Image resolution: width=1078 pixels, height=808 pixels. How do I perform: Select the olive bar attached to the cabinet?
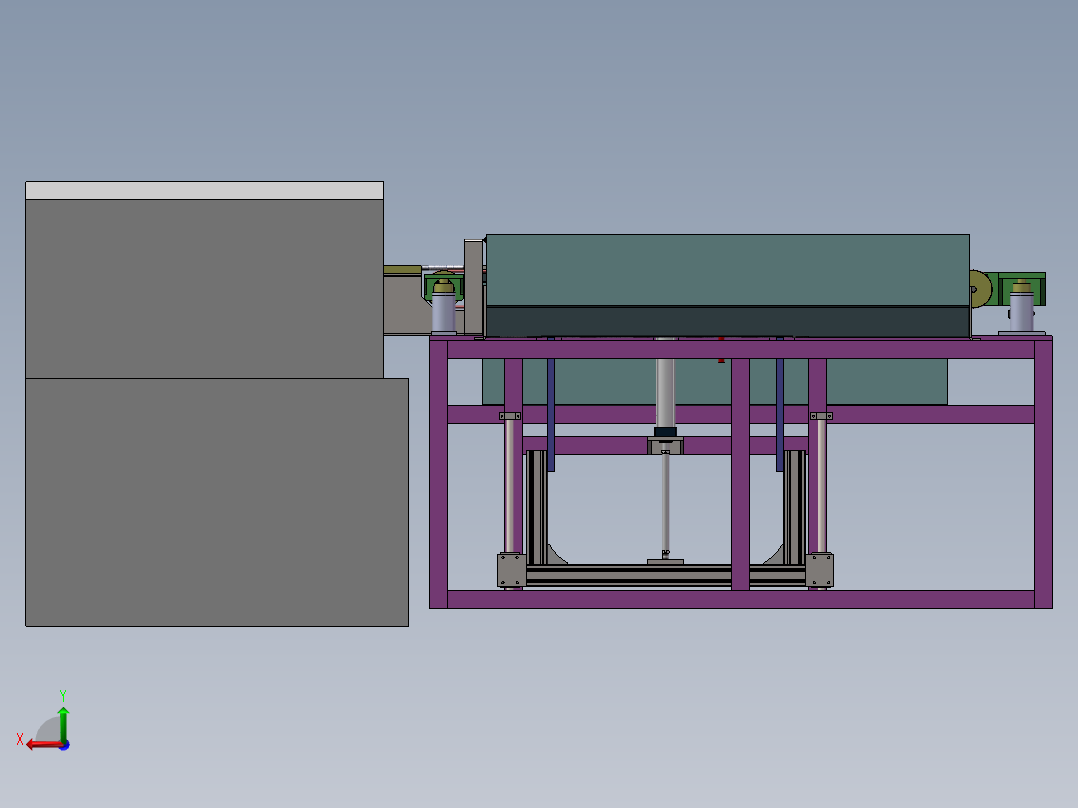click(403, 270)
